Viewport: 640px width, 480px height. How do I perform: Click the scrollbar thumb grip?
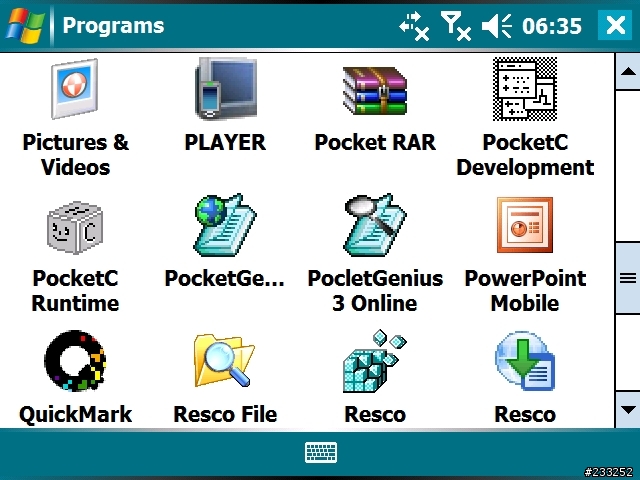[628, 278]
